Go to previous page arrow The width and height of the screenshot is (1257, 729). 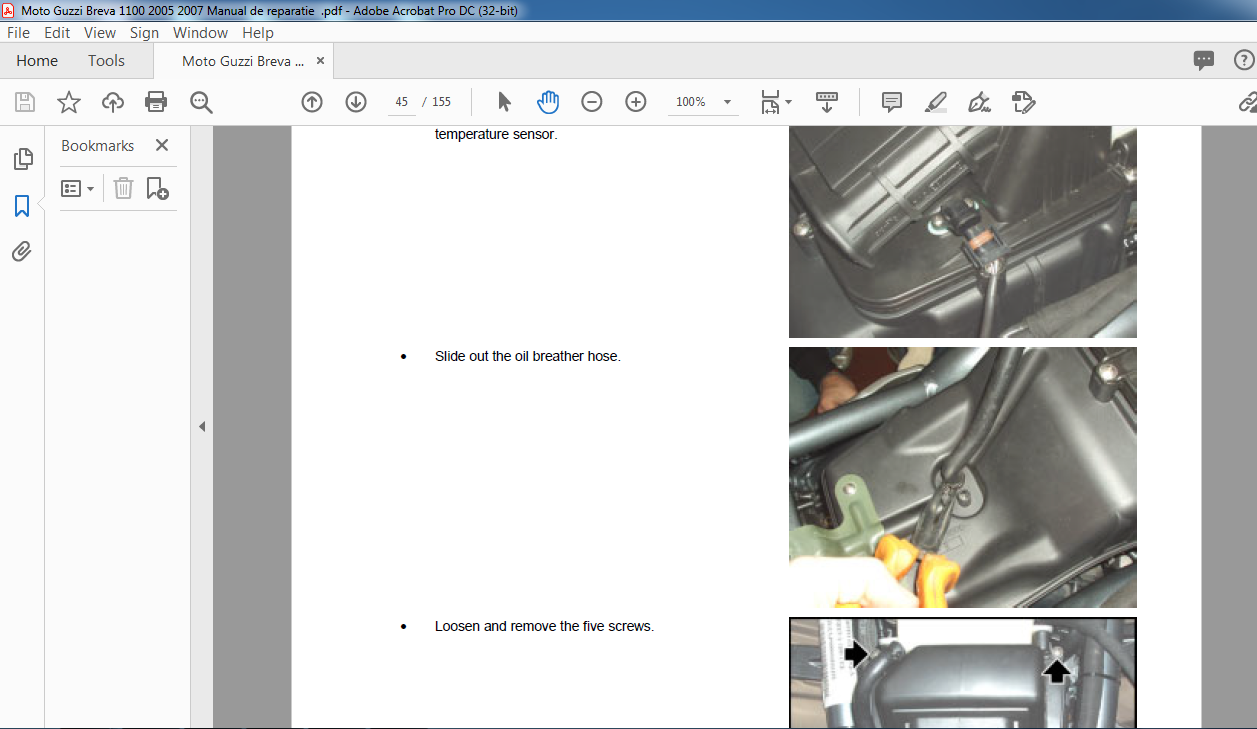[312, 102]
